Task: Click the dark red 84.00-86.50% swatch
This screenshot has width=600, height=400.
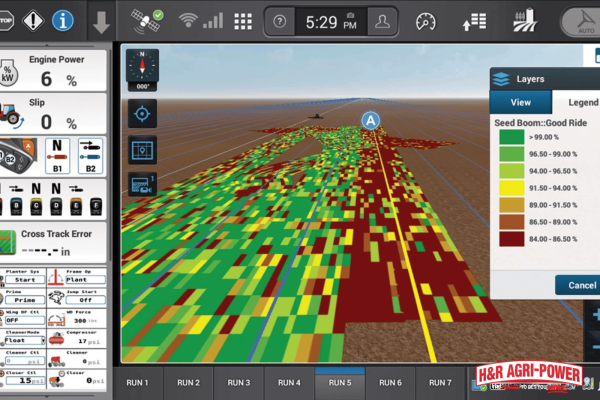Action: pos(512,239)
